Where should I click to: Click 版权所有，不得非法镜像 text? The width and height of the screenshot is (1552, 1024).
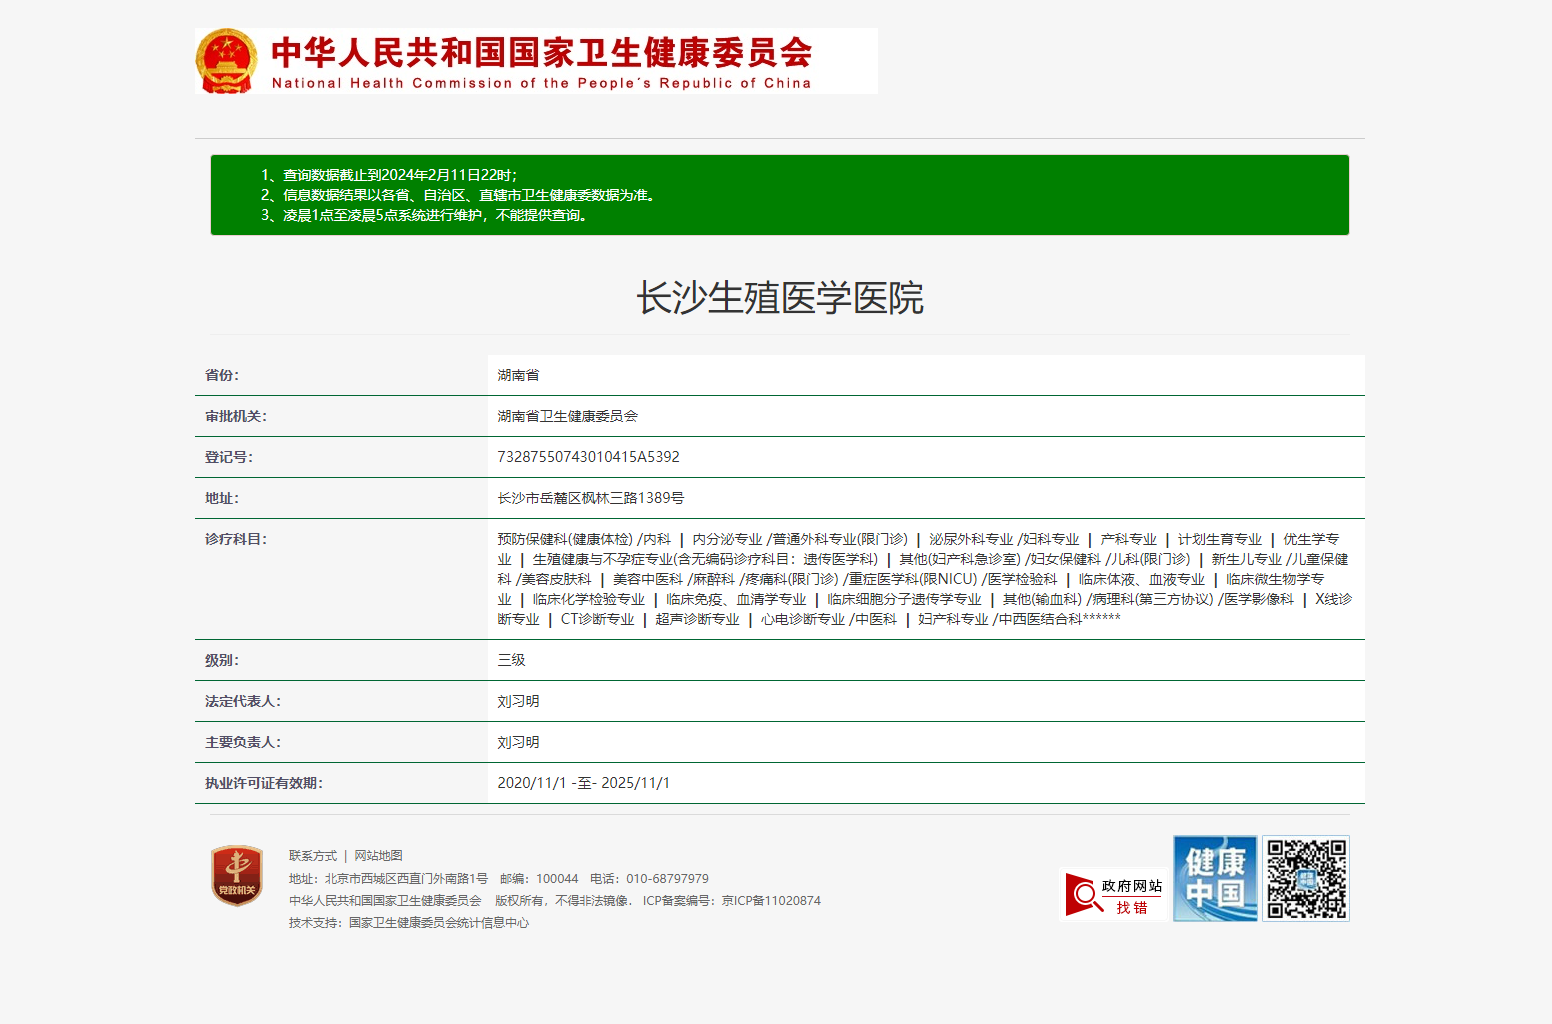(564, 901)
